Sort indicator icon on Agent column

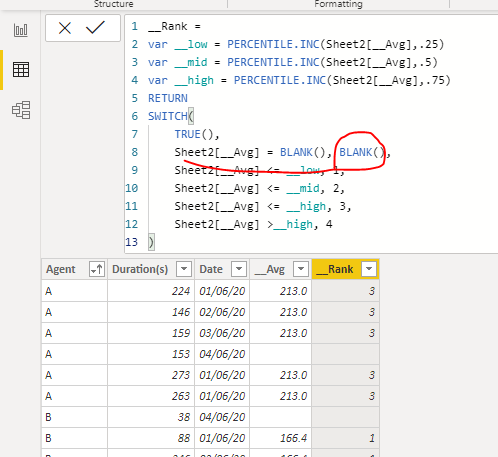tap(97, 269)
